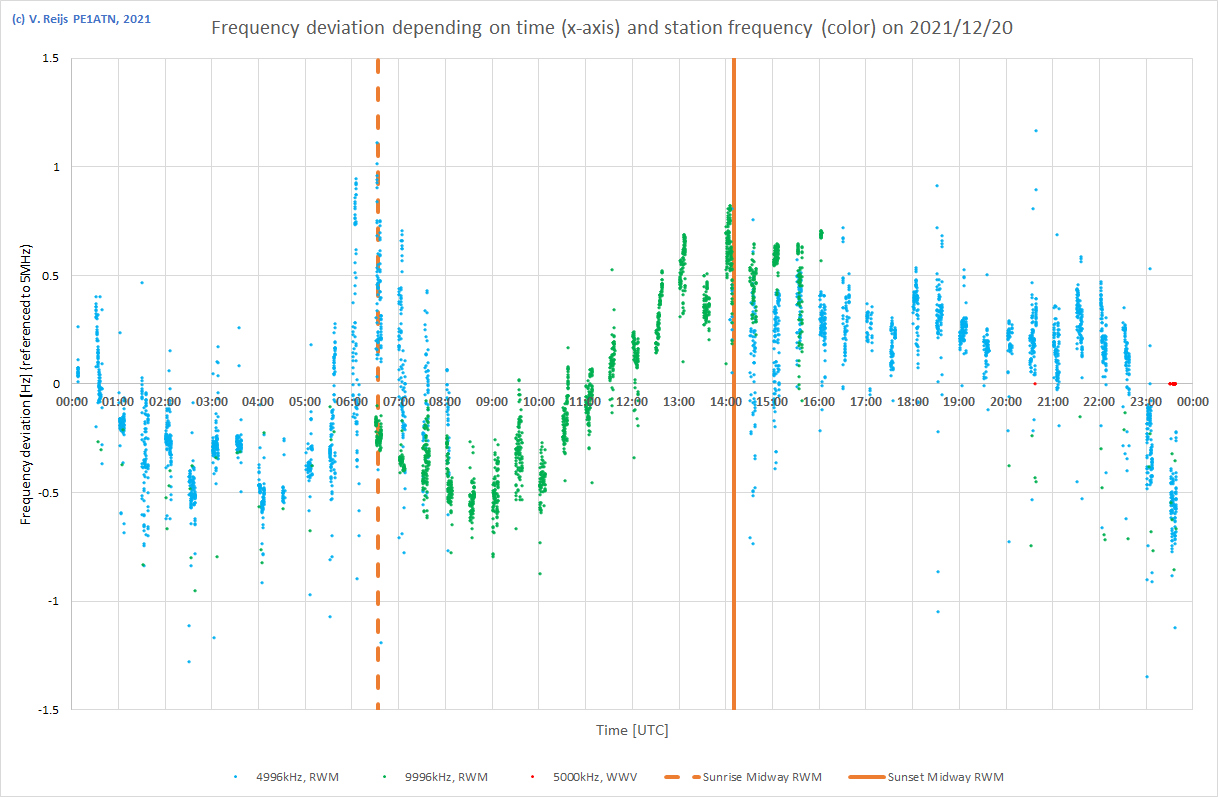Click the 18:00 x-axis tick label
The height and width of the screenshot is (797, 1218).
pos(912,401)
